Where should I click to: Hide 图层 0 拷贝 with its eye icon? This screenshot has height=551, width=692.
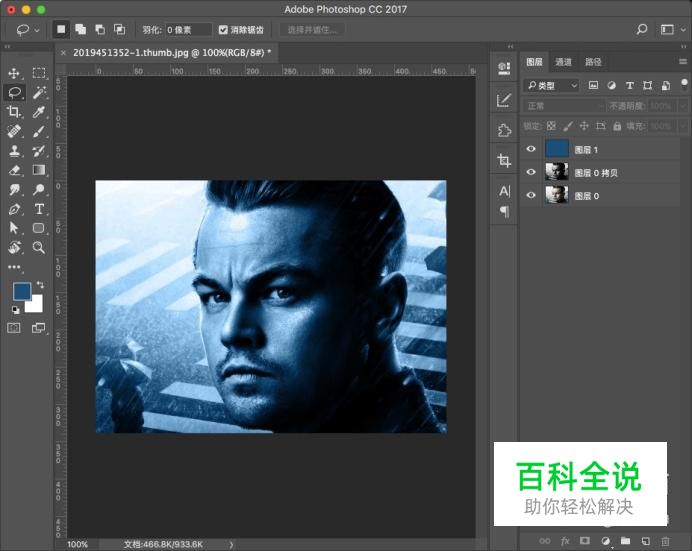click(x=531, y=172)
